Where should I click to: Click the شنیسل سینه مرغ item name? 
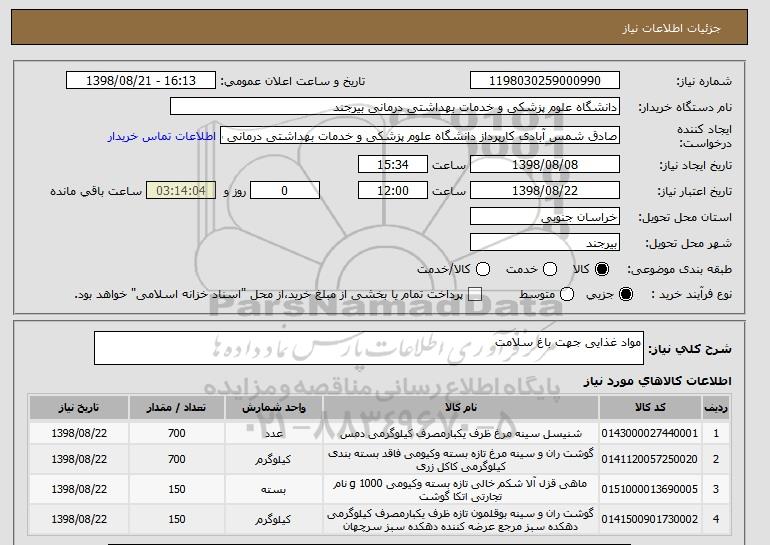[461, 434]
